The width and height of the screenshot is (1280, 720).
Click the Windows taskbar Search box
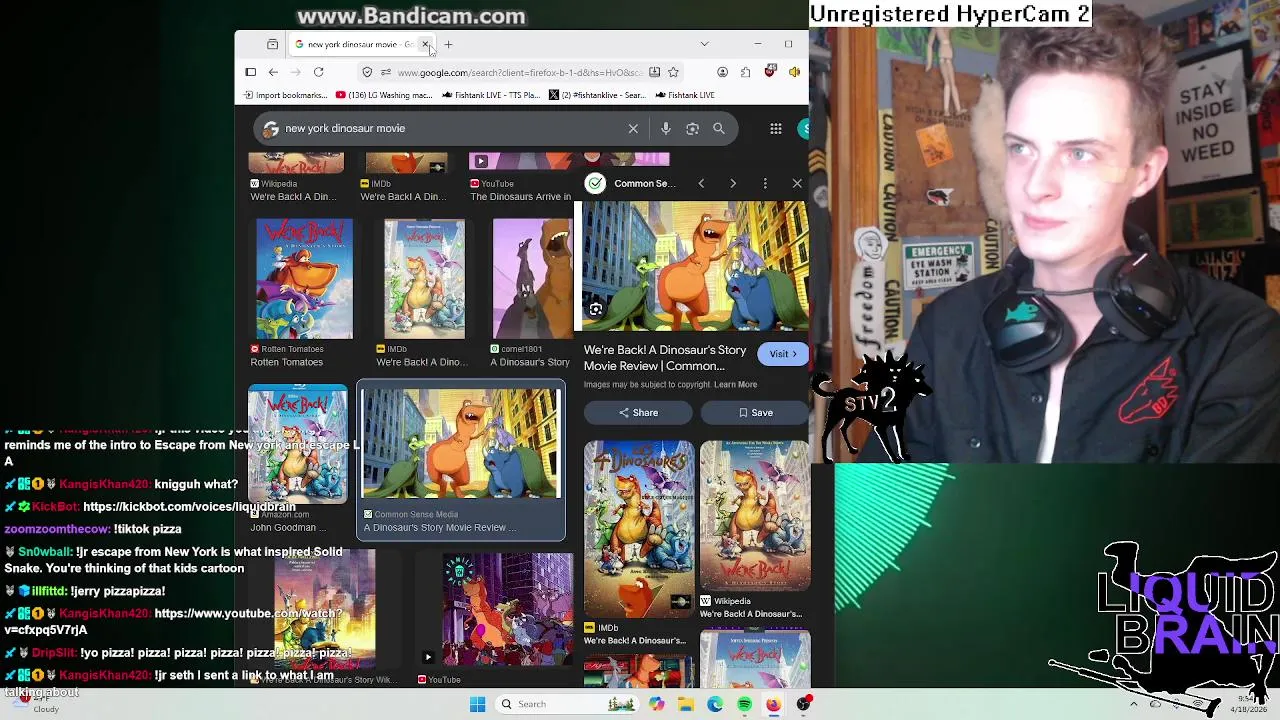click(x=565, y=704)
